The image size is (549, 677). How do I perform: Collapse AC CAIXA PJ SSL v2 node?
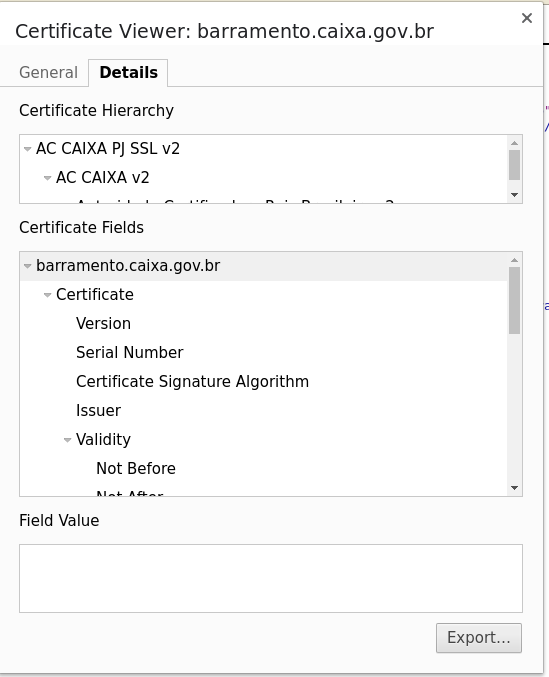pyautogui.click(x=28, y=149)
